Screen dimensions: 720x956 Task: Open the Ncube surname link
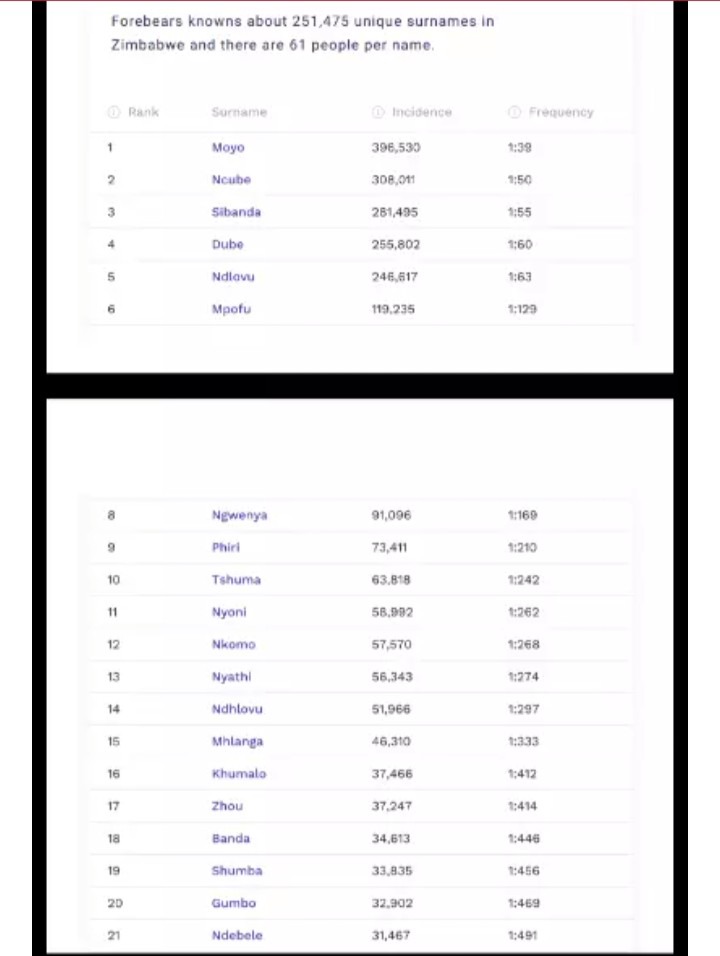(231, 180)
